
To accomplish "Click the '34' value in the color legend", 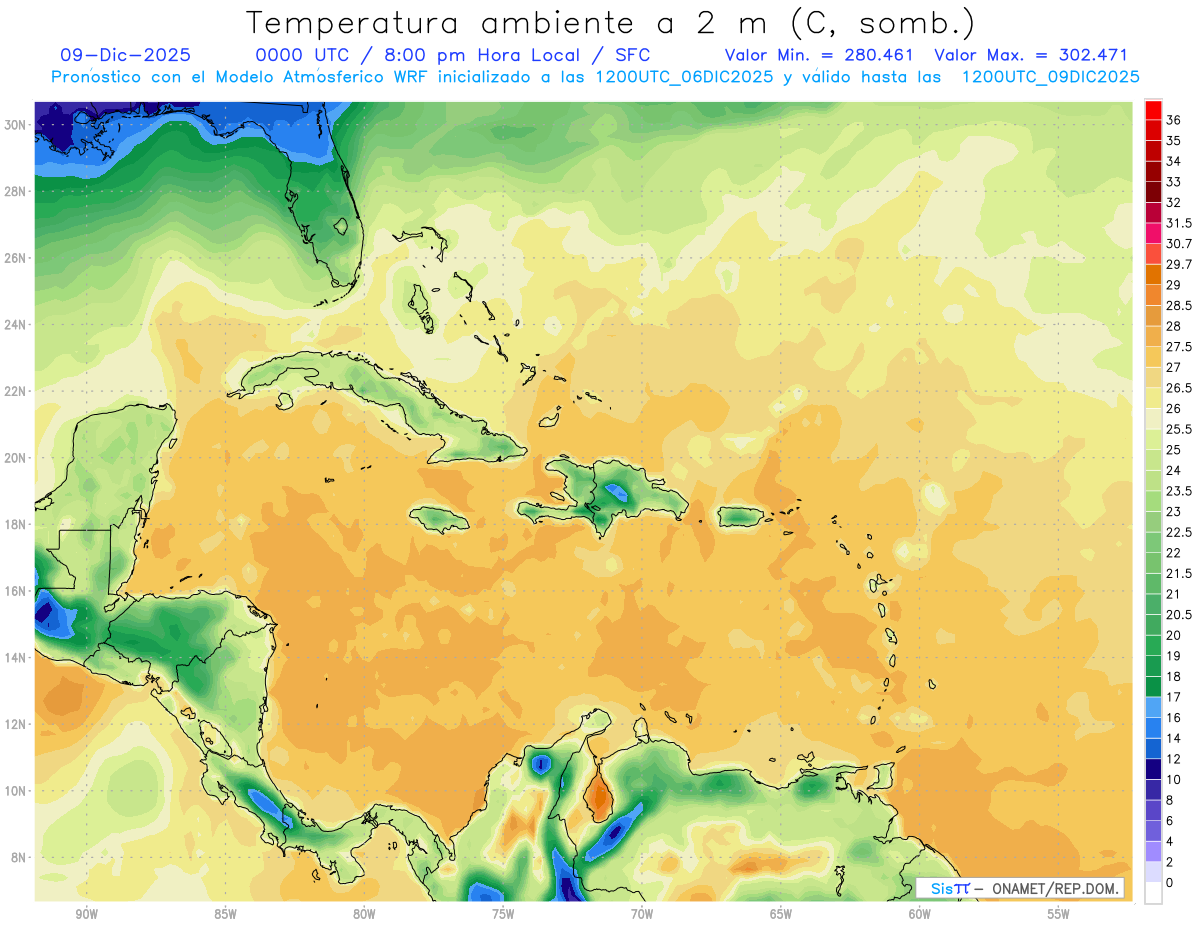I will pos(1174,161).
